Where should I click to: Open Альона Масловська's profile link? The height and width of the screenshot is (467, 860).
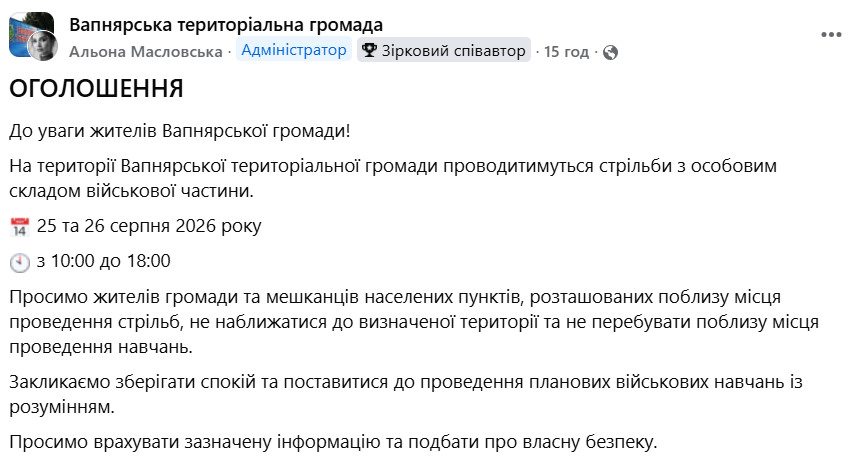[145, 52]
